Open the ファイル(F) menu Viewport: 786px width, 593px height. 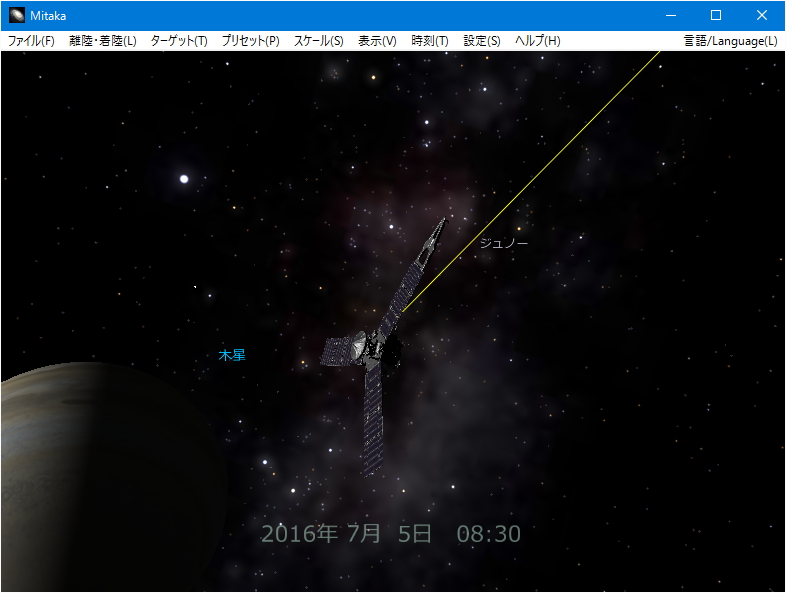[x=31, y=41]
